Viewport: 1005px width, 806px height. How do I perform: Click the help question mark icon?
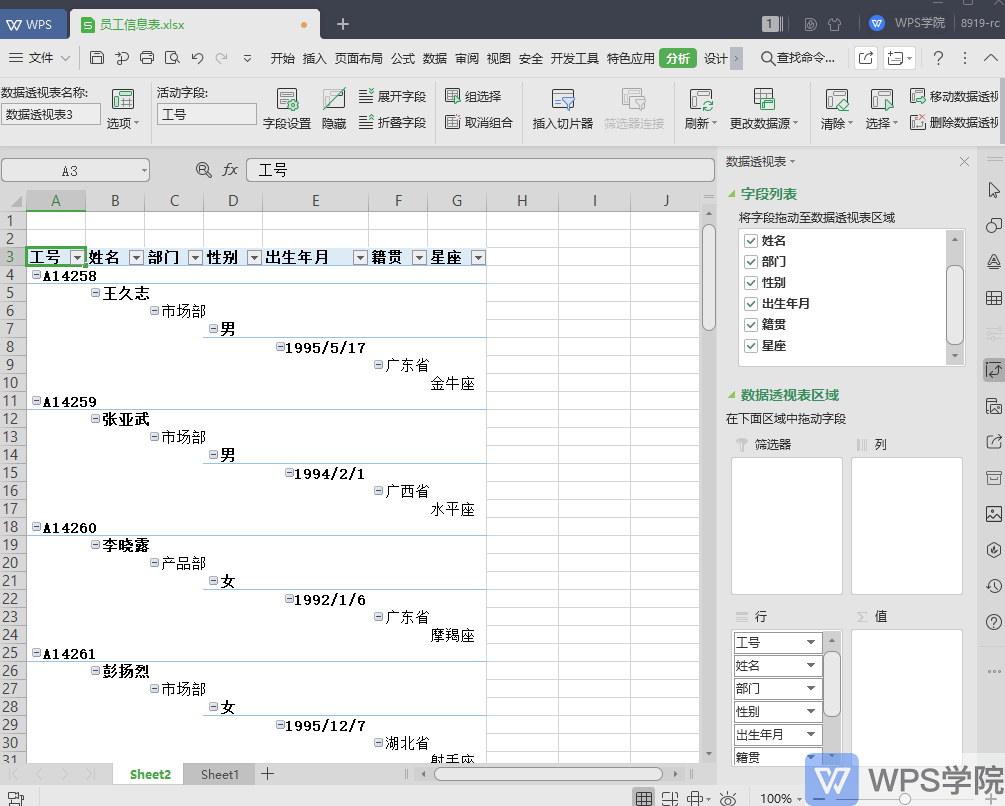[938, 58]
